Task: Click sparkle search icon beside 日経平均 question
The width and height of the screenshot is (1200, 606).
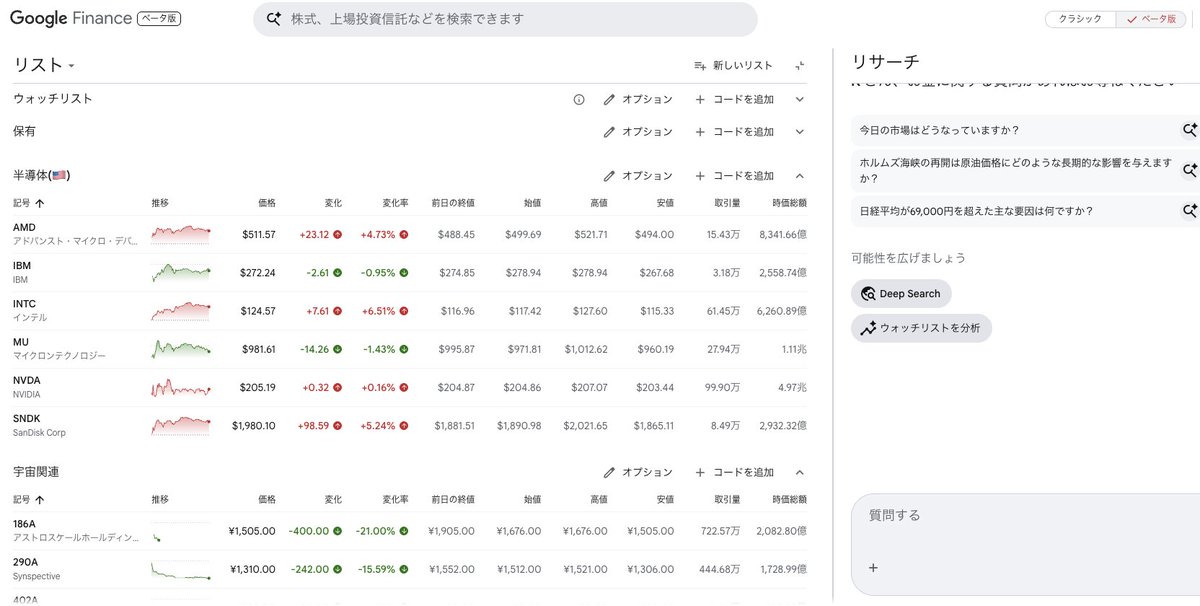Action: (x=1189, y=211)
